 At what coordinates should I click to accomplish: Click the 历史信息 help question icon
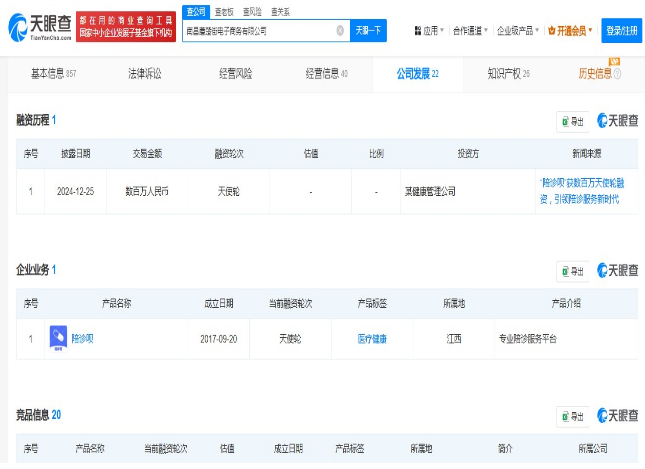(x=617, y=74)
